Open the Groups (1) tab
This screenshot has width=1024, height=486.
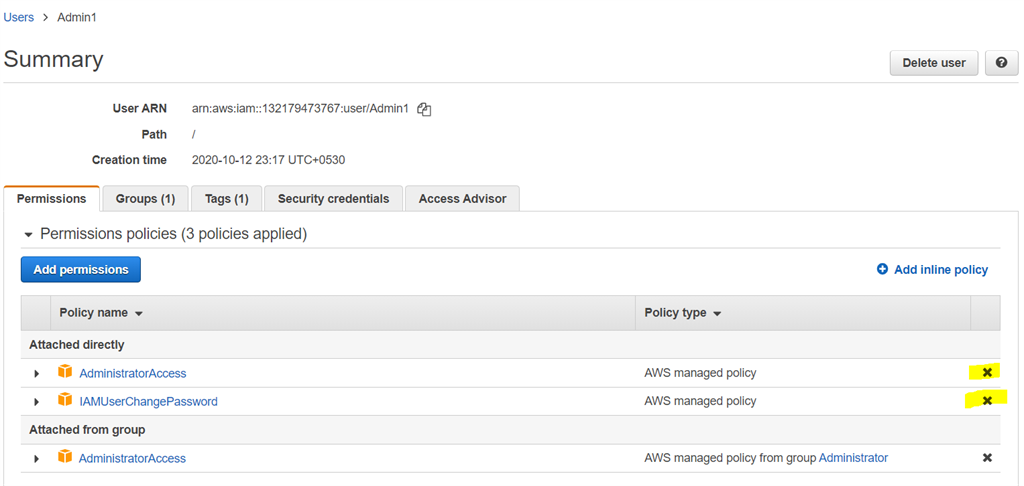(x=145, y=199)
